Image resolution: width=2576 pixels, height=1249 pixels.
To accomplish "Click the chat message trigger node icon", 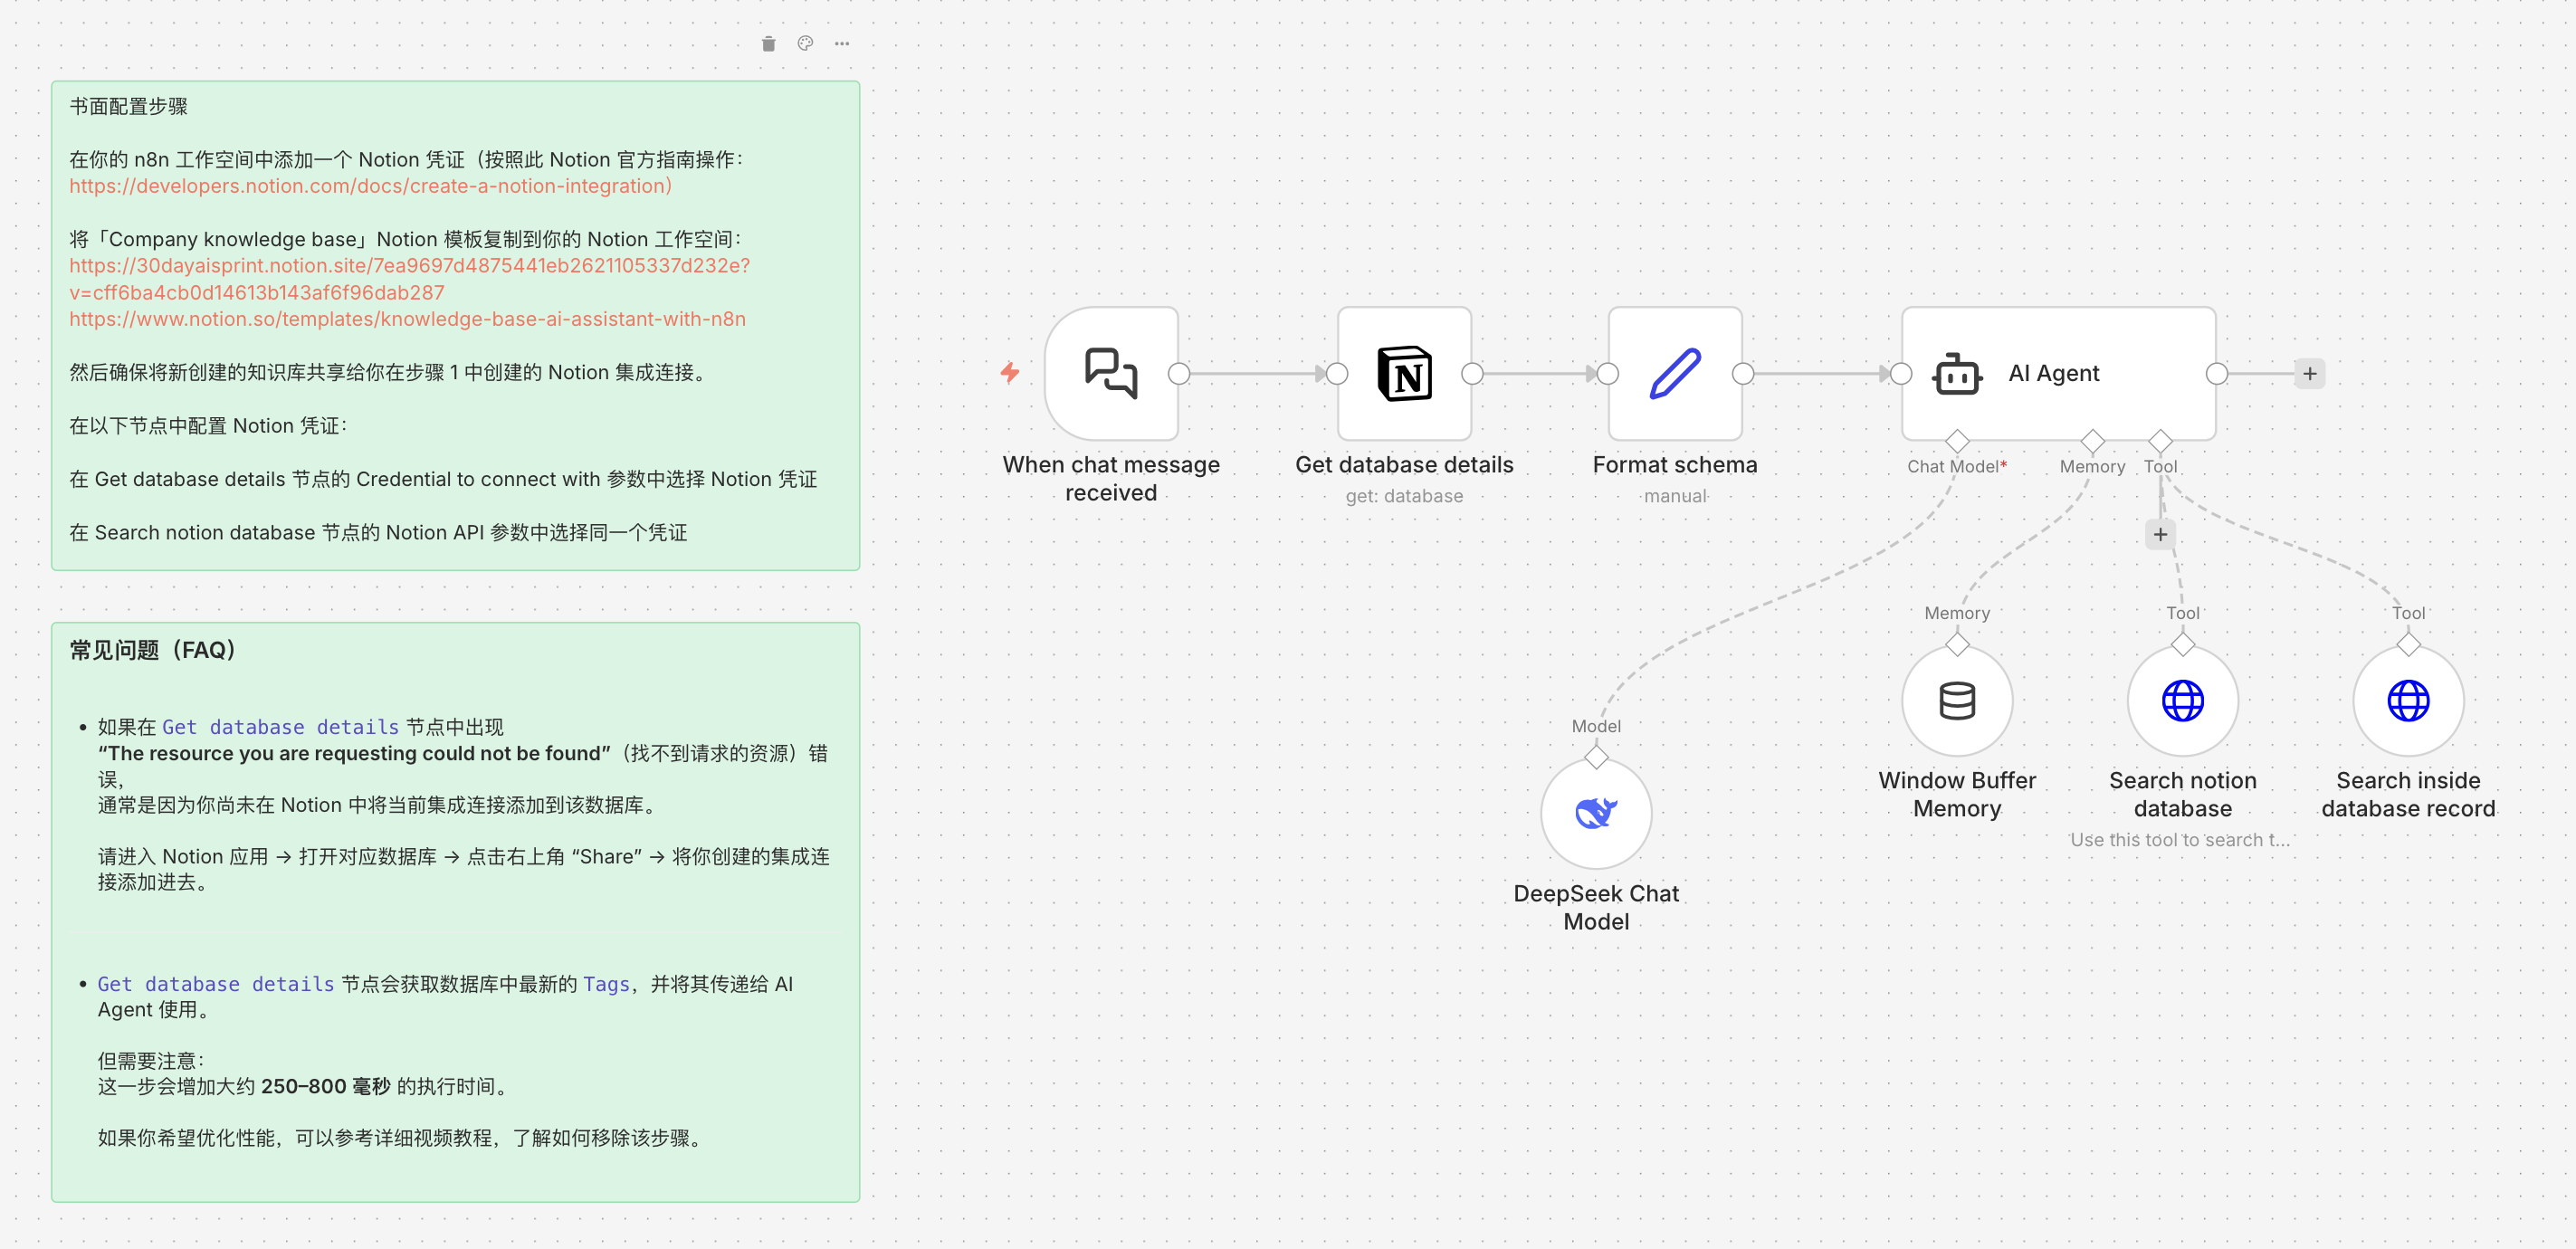I will tap(1110, 373).
